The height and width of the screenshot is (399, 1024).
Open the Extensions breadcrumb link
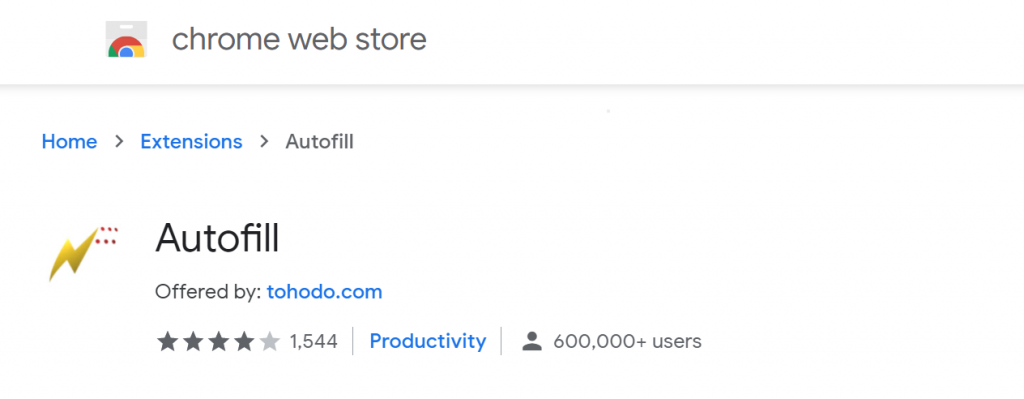pyautogui.click(x=191, y=142)
